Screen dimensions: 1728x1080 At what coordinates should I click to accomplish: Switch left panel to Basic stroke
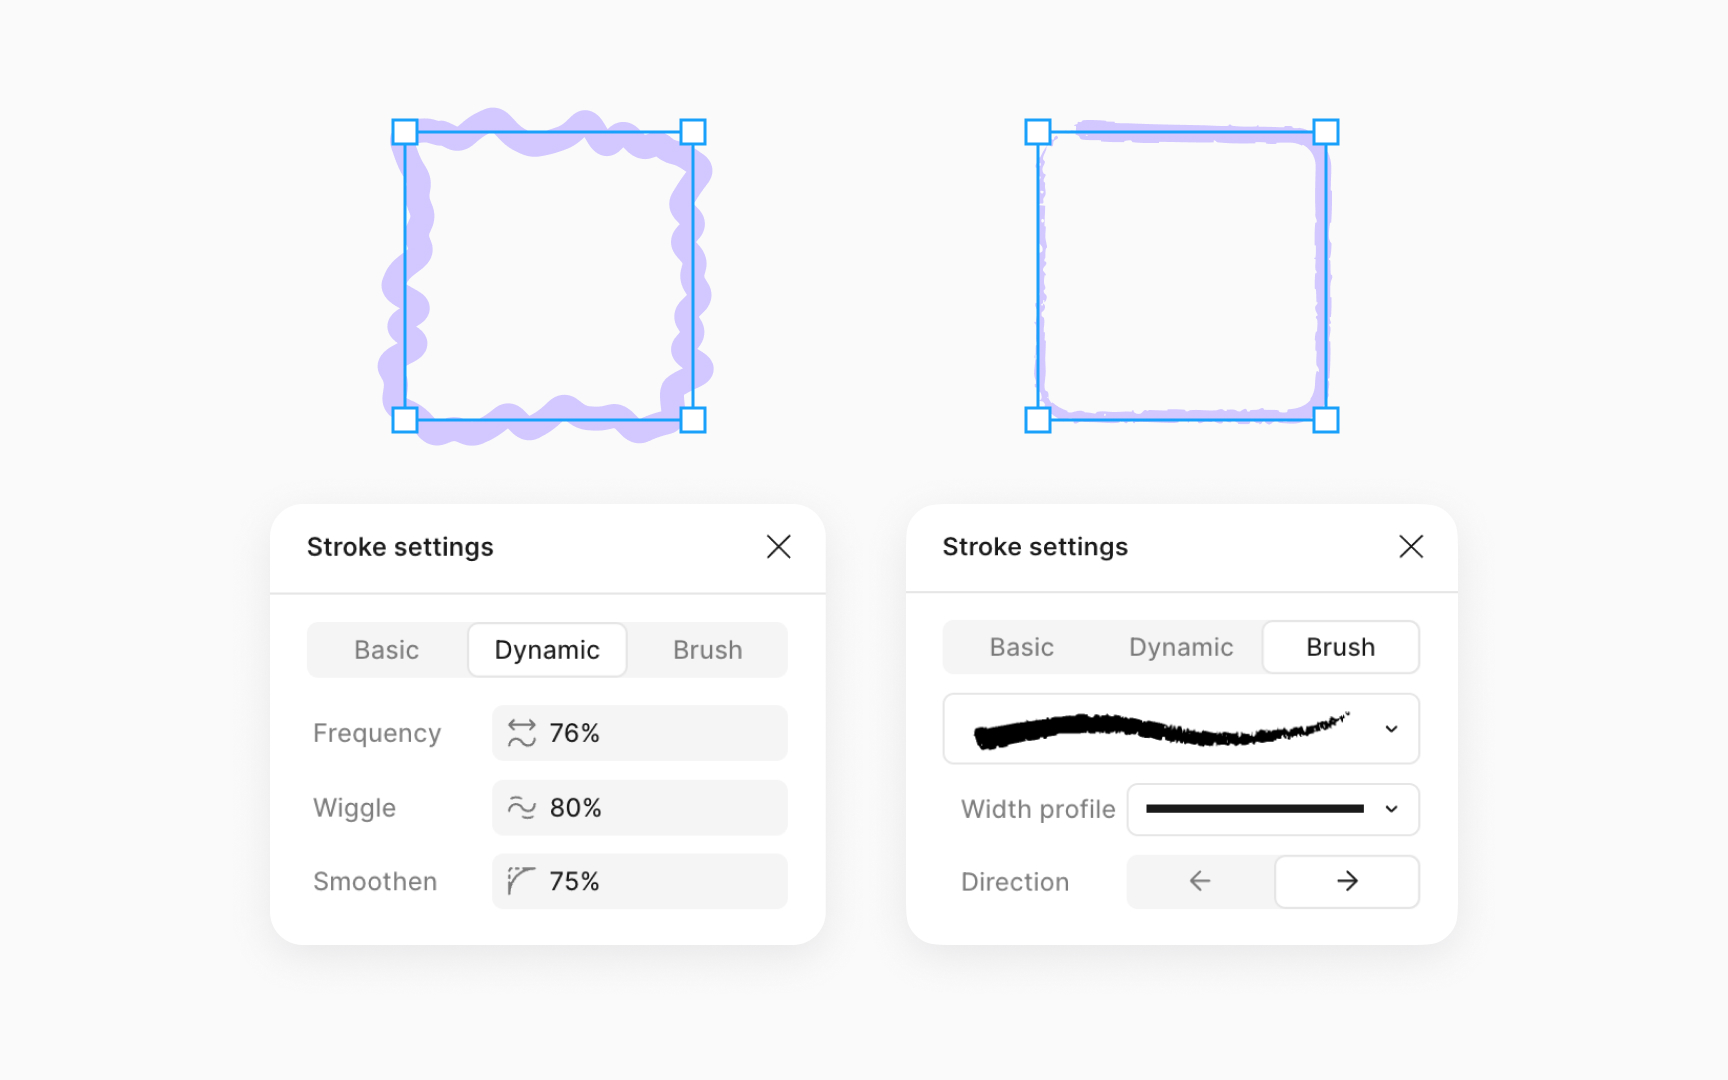pyautogui.click(x=386, y=650)
